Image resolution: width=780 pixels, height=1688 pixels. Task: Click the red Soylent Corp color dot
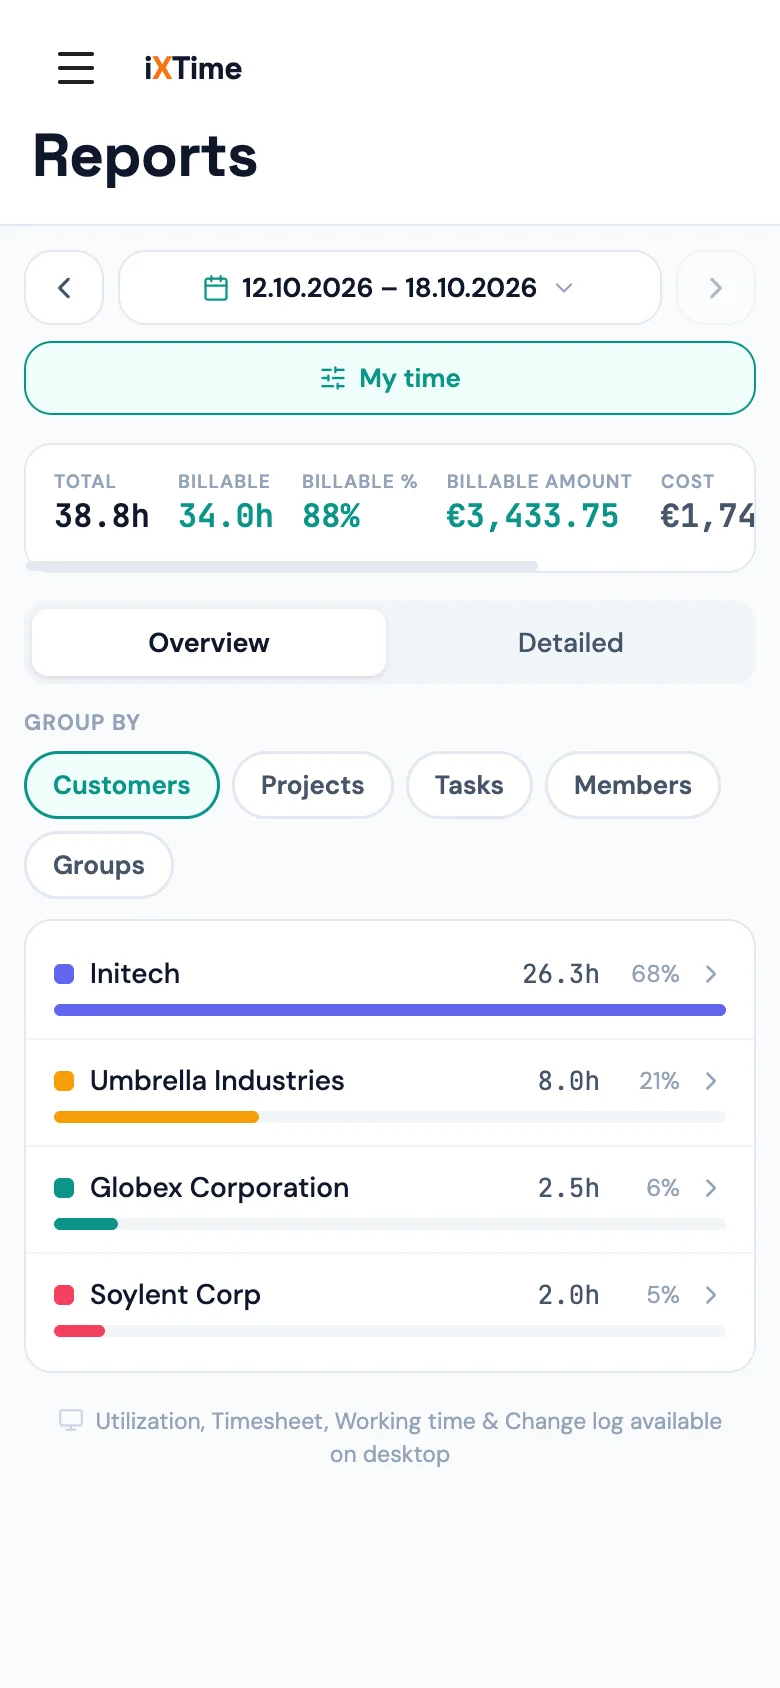coord(64,1295)
